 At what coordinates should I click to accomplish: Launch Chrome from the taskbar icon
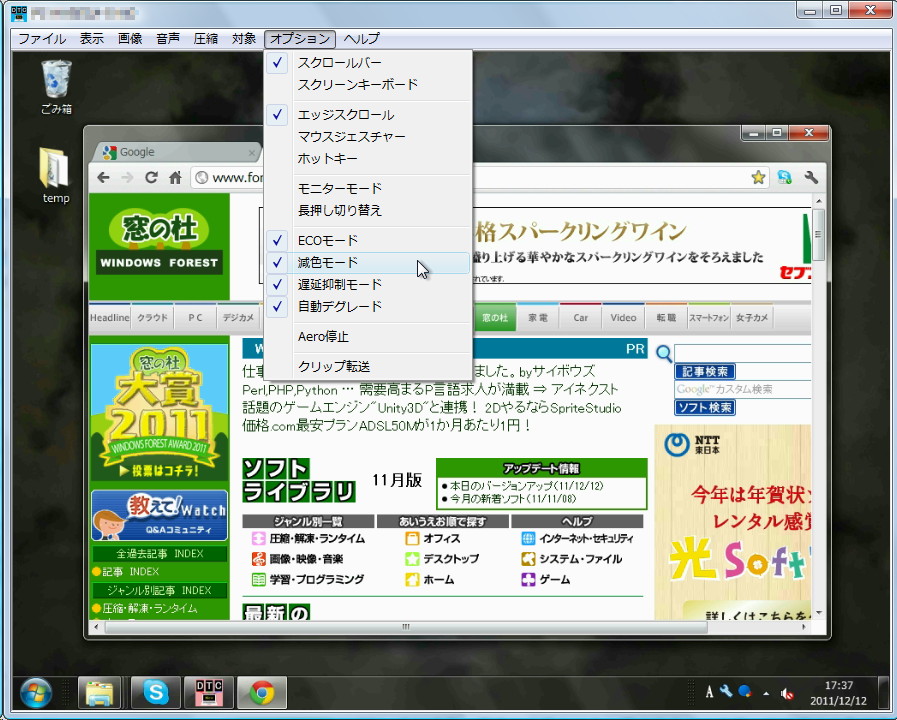[x=262, y=691]
